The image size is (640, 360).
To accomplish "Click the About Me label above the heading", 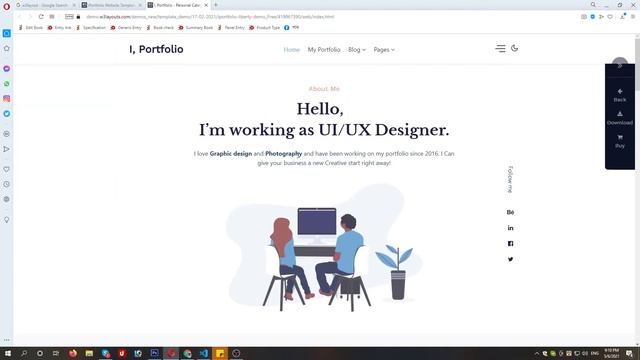I will click(x=324, y=89).
